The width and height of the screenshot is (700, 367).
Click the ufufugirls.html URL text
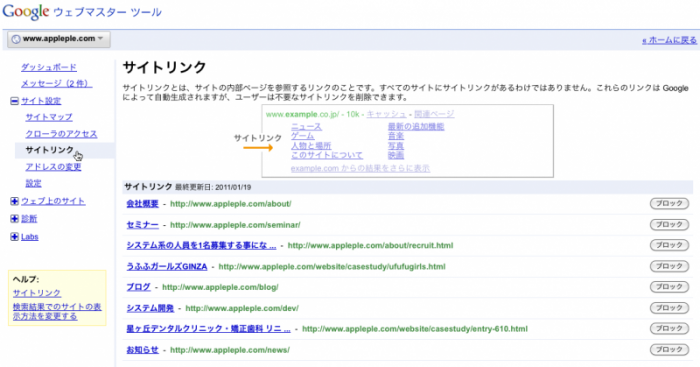click(332, 267)
